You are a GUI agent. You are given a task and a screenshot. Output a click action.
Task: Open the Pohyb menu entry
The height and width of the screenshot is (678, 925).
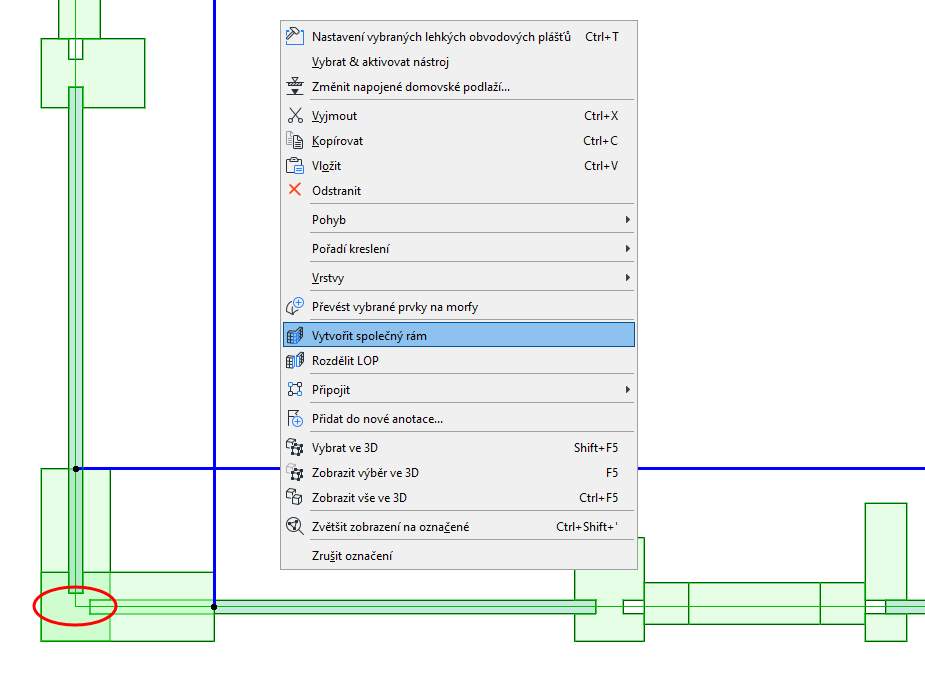tap(458, 220)
